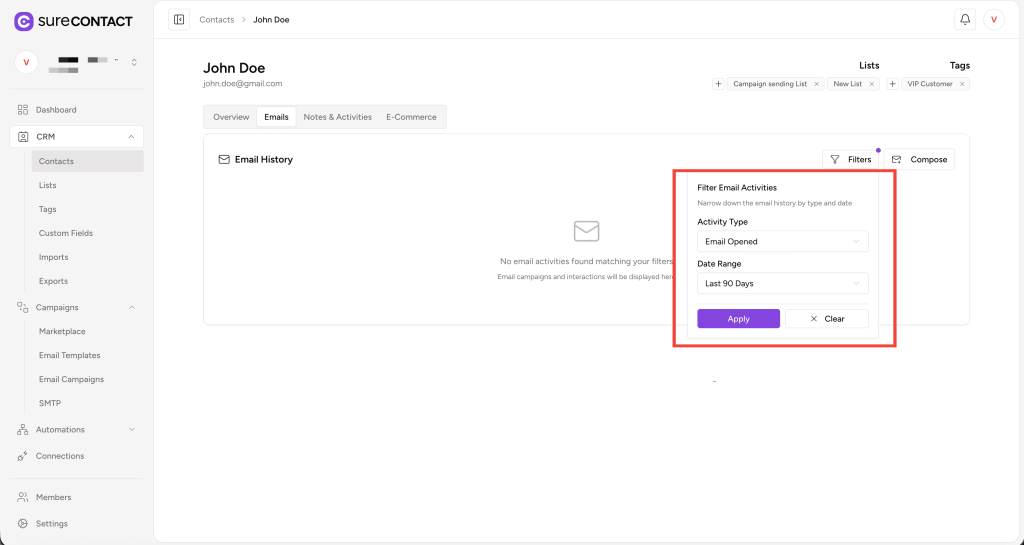The height and width of the screenshot is (545, 1024).
Task: Open Settings from the sidebar
Action: pos(52,523)
